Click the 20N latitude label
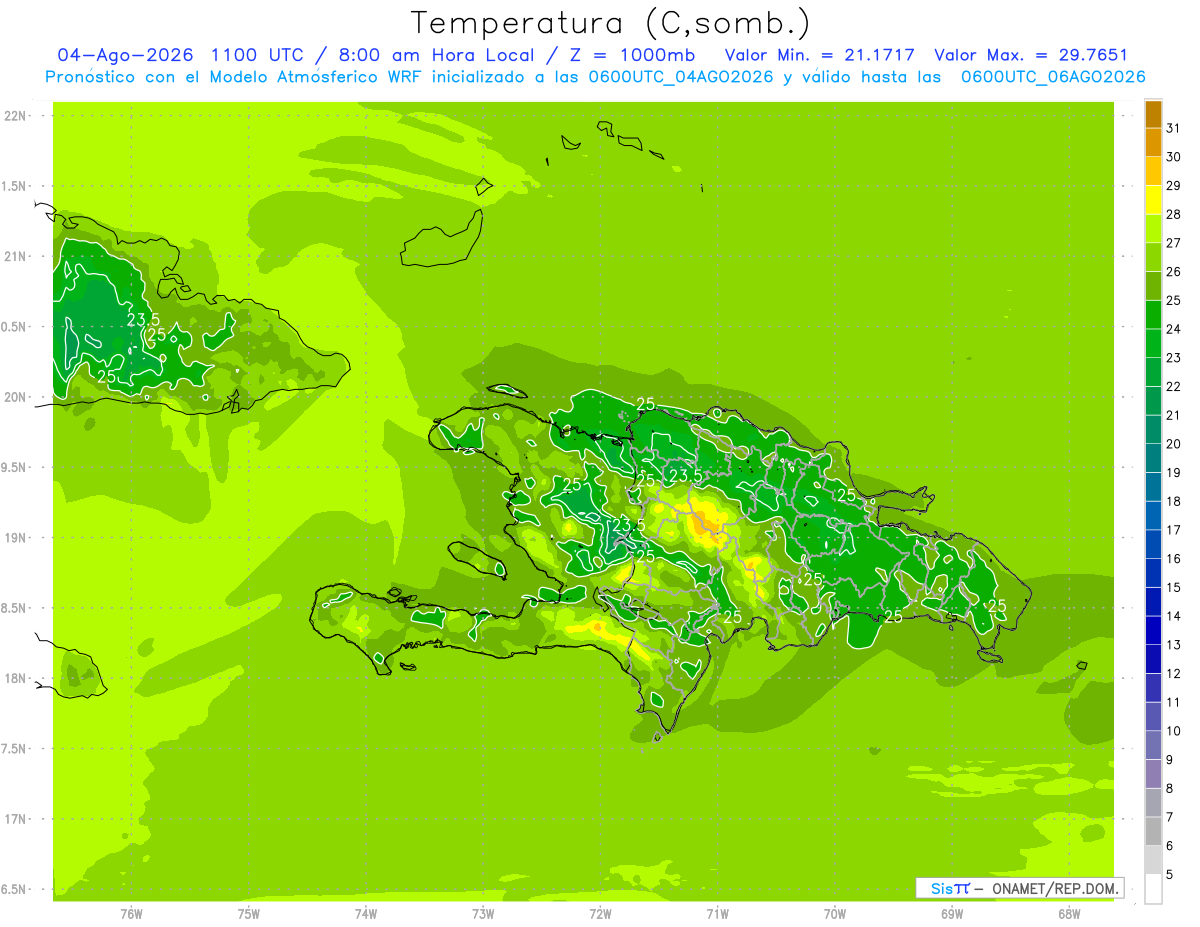 pos(16,397)
